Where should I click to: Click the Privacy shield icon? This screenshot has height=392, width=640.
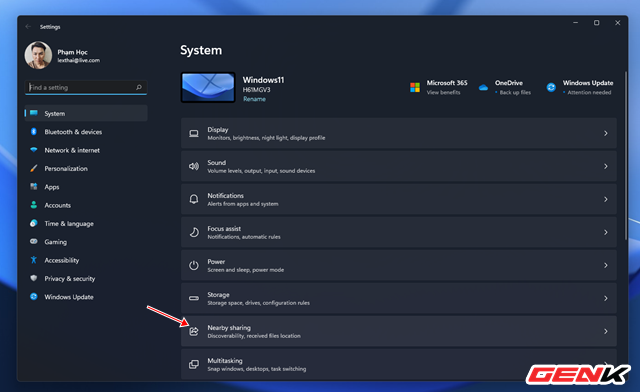pos(34,278)
